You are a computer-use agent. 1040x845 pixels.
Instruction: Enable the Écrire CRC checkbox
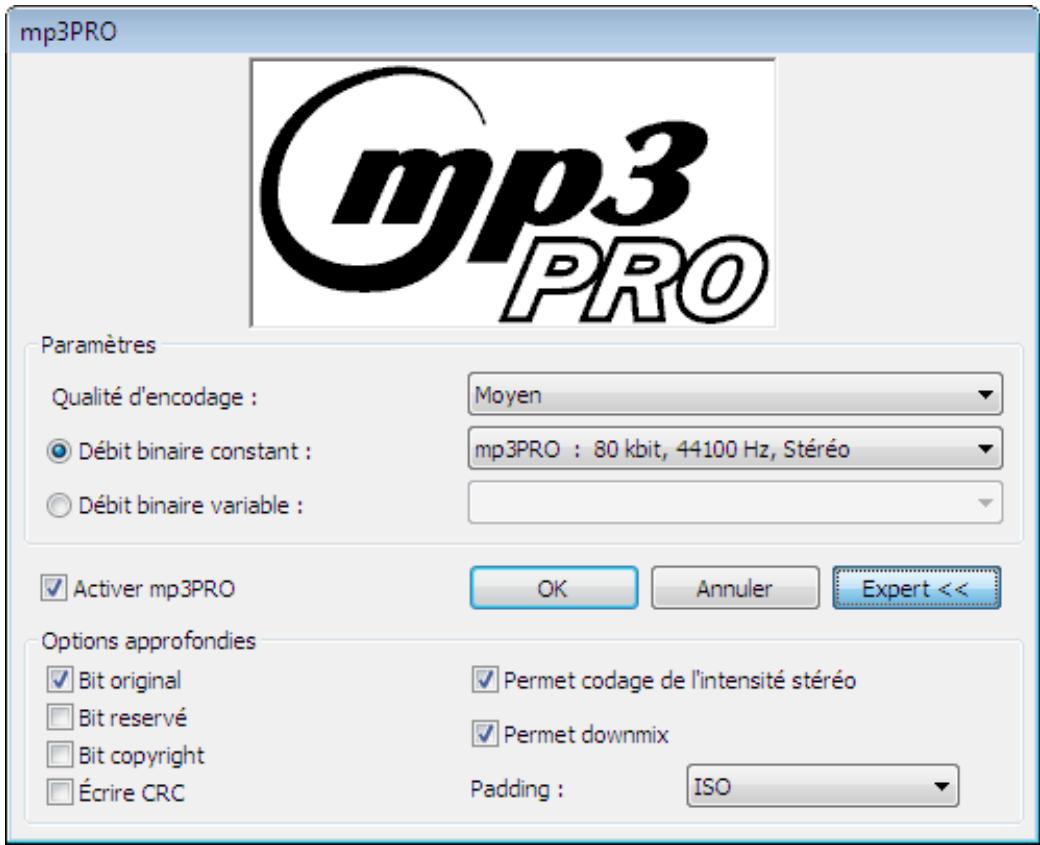[60, 793]
